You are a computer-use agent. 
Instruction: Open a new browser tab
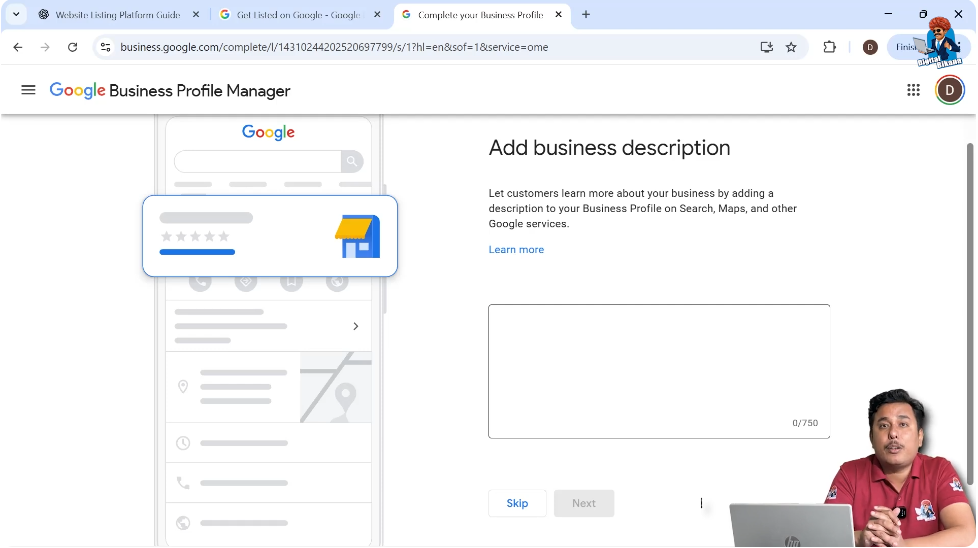click(586, 14)
